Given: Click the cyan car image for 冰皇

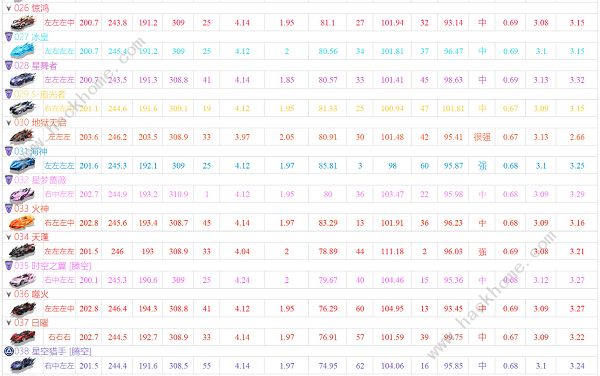Looking at the screenshot, I should coord(23,51).
